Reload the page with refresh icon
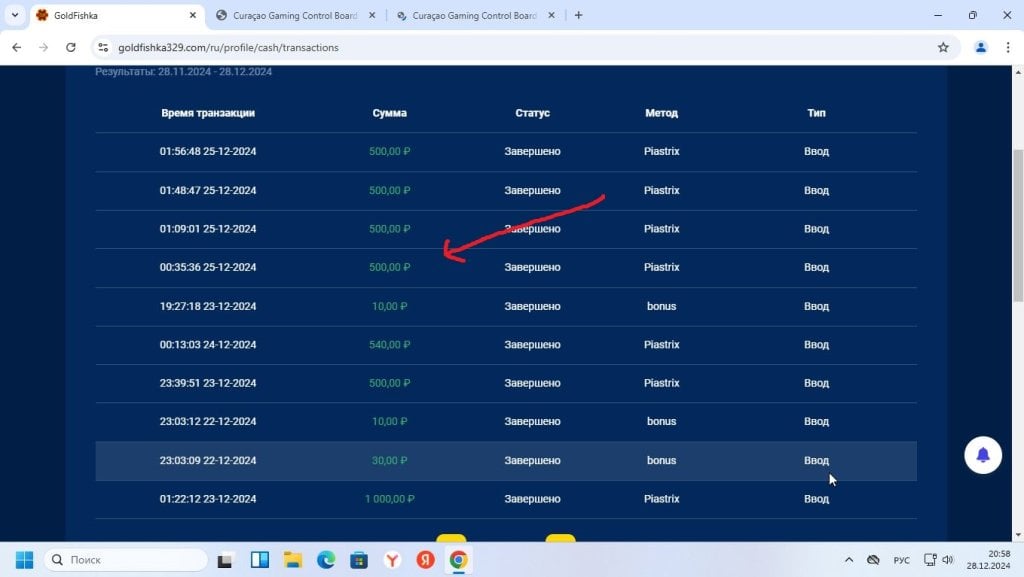 (x=71, y=47)
